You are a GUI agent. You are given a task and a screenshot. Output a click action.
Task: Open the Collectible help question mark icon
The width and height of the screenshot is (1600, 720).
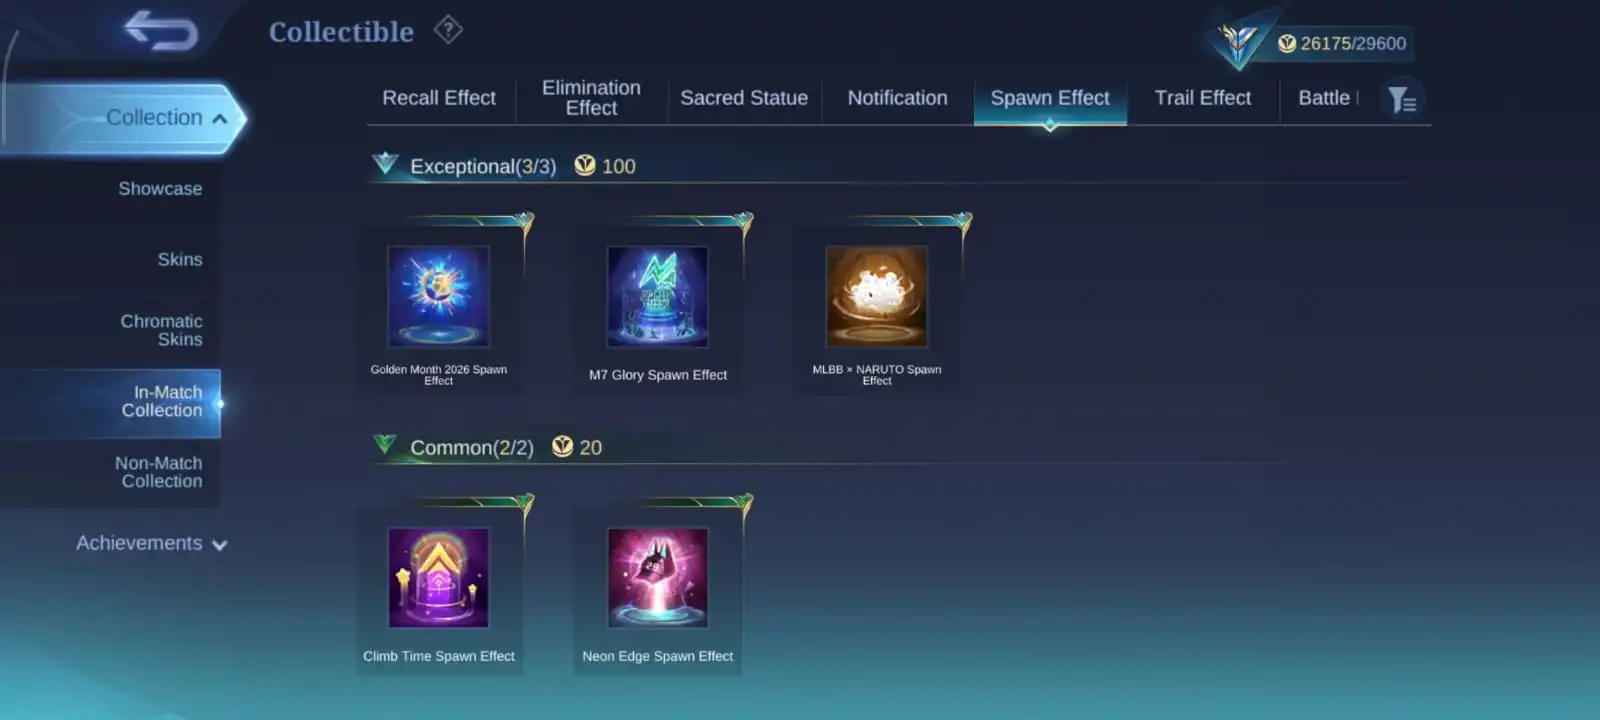(448, 30)
